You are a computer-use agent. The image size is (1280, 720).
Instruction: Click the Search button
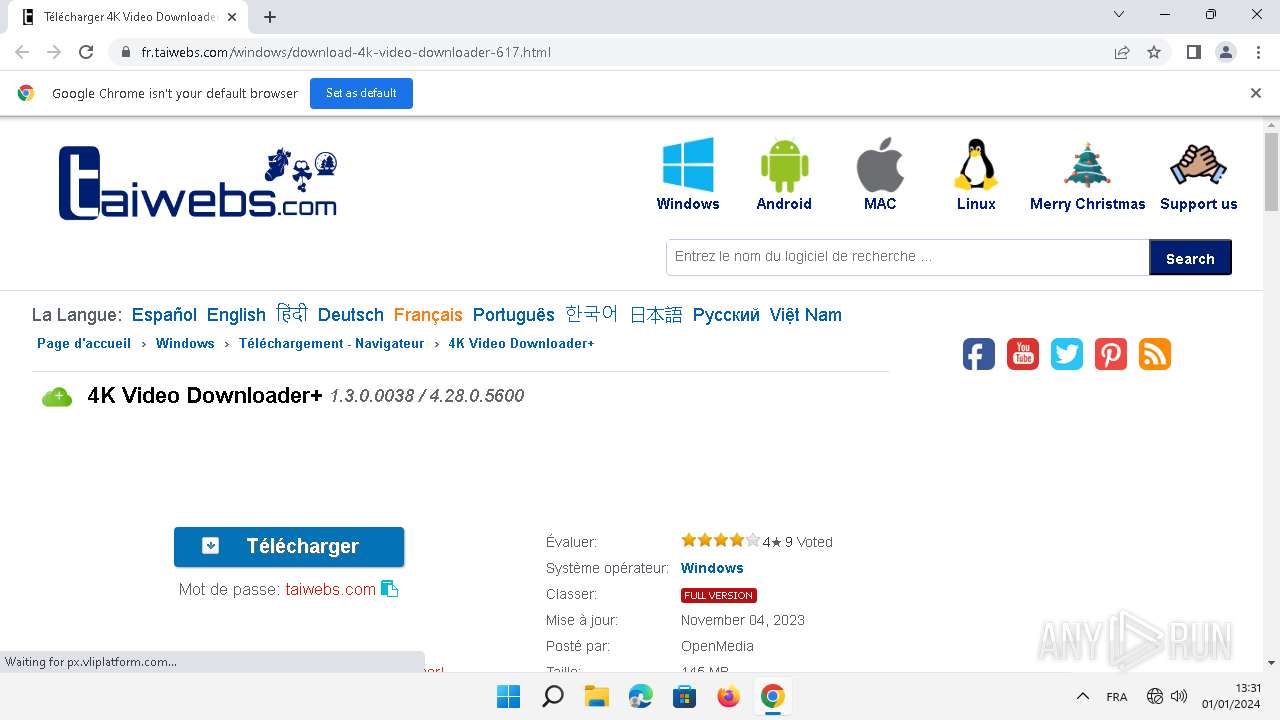[1190, 258]
